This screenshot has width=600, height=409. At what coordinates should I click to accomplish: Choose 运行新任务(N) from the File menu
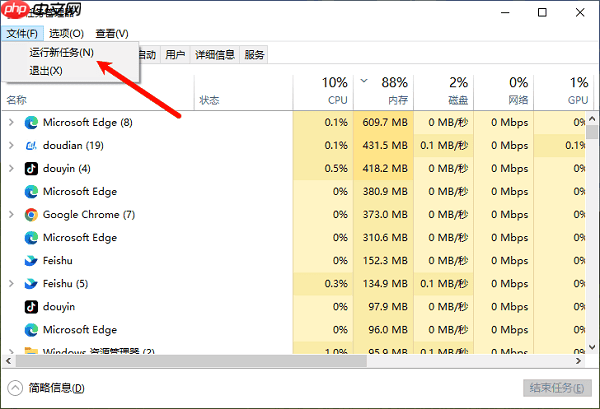pyautogui.click(x=61, y=52)
